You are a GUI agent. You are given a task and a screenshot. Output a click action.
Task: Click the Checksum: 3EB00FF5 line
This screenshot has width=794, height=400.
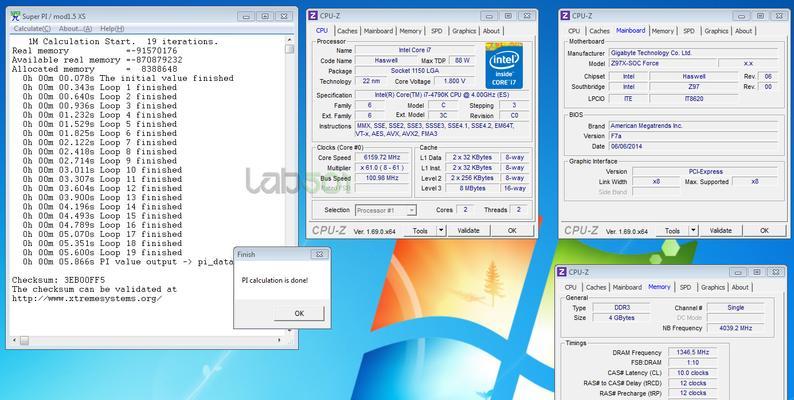58,280
